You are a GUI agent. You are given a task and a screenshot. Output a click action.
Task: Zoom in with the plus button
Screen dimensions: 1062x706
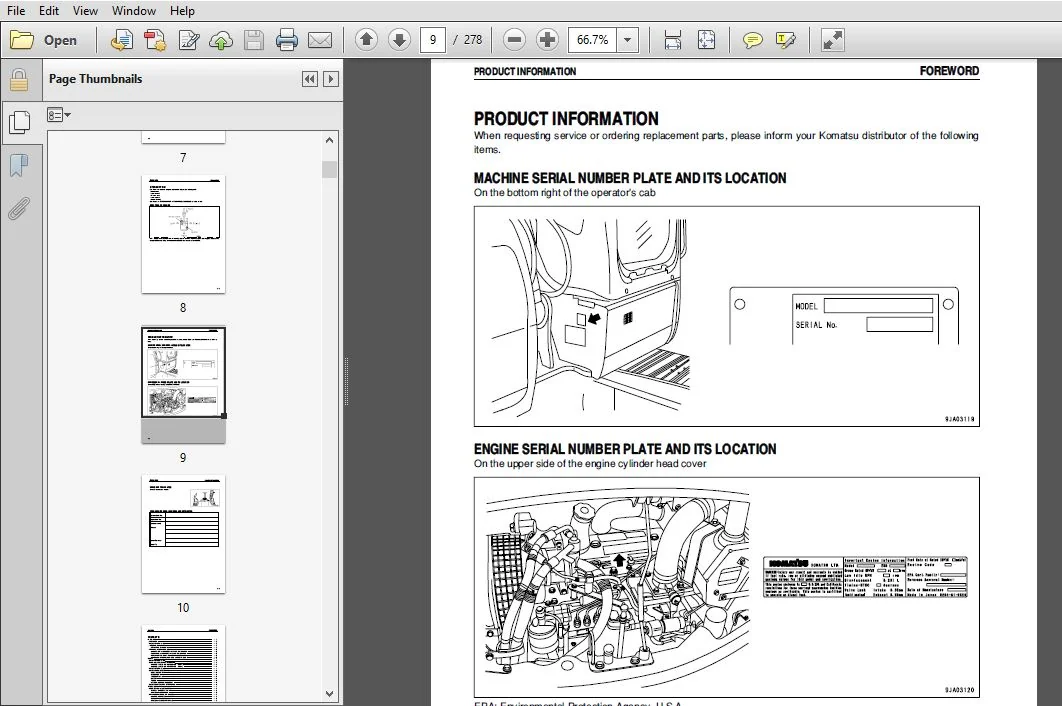547,40
